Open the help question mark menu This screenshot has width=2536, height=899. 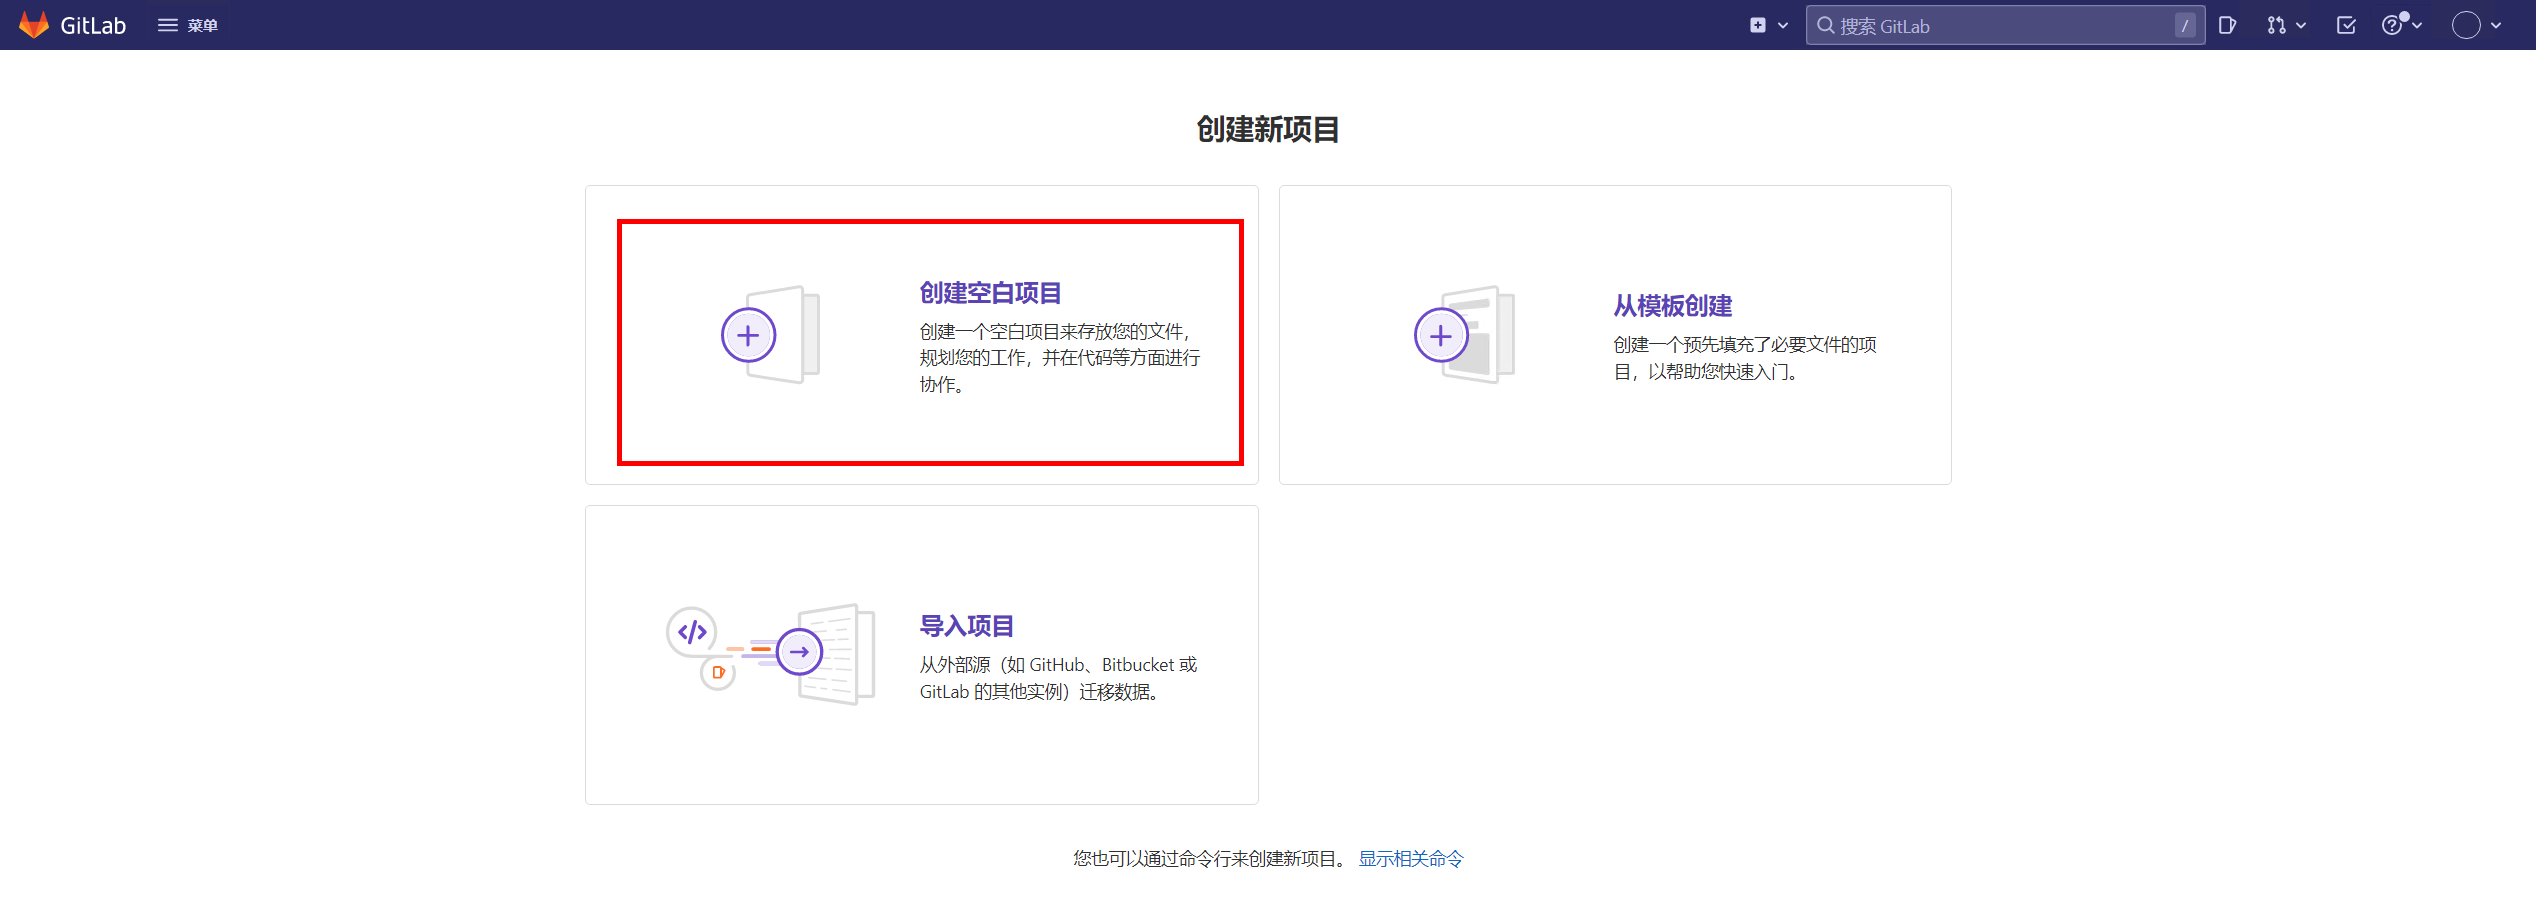(2400, 25)
